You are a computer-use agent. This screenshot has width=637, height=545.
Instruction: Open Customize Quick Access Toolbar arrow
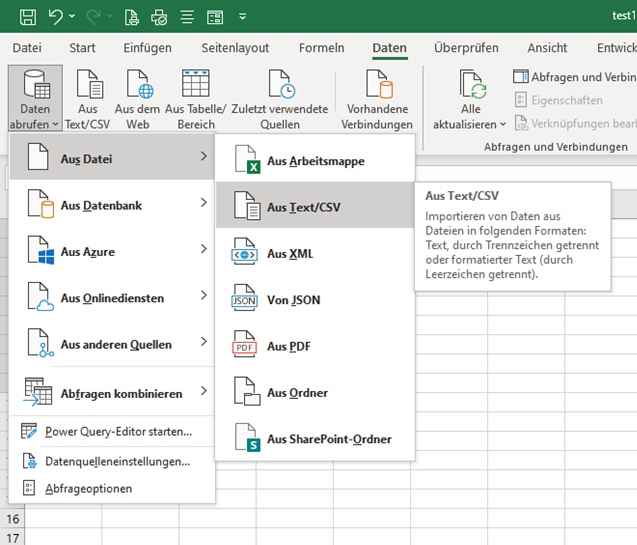click(243, 17)
